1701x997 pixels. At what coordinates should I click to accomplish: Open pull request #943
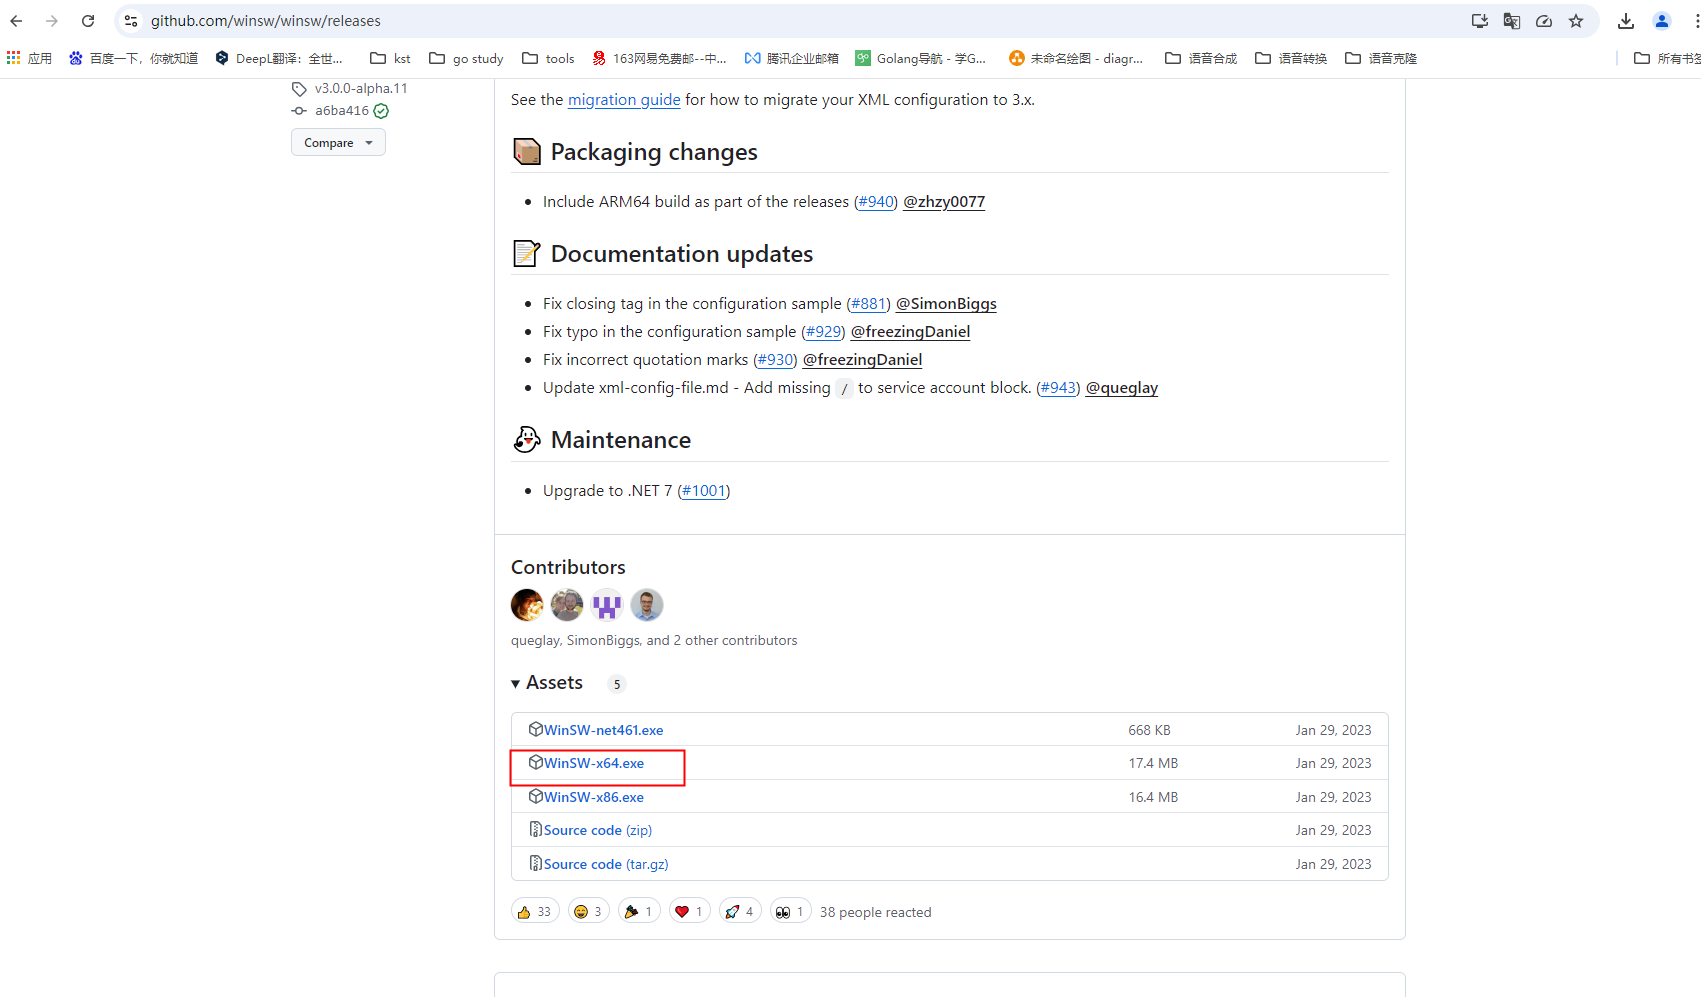1058,388
